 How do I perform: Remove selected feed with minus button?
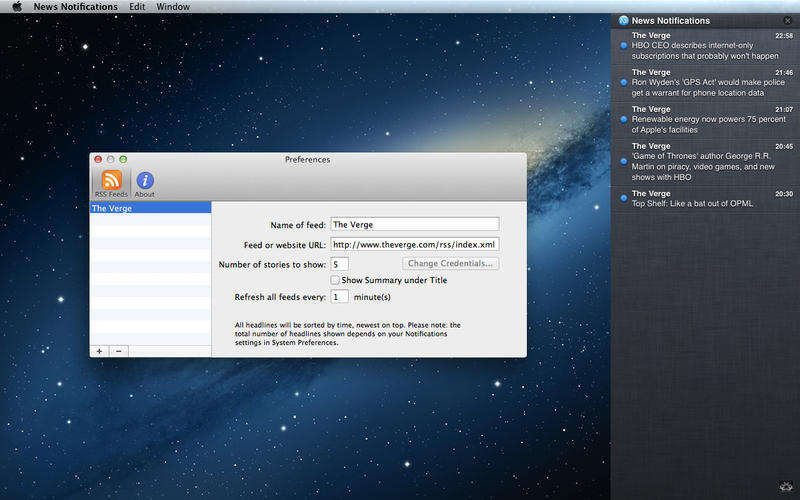click(118, 351)
